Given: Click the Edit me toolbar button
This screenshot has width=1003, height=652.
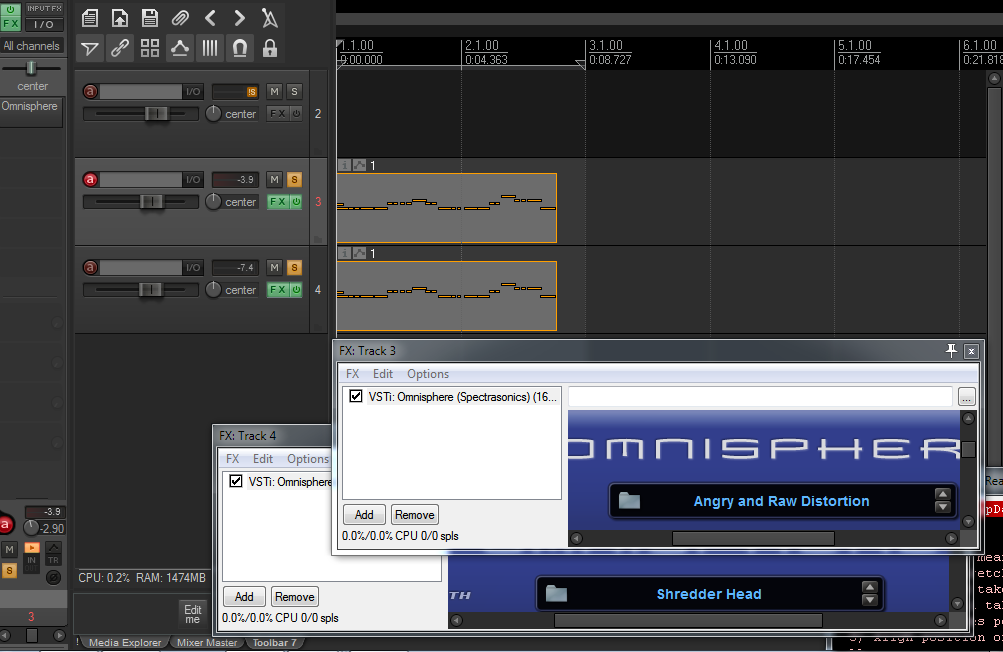Looking at the screenshot, I should [x=193, y=614].
